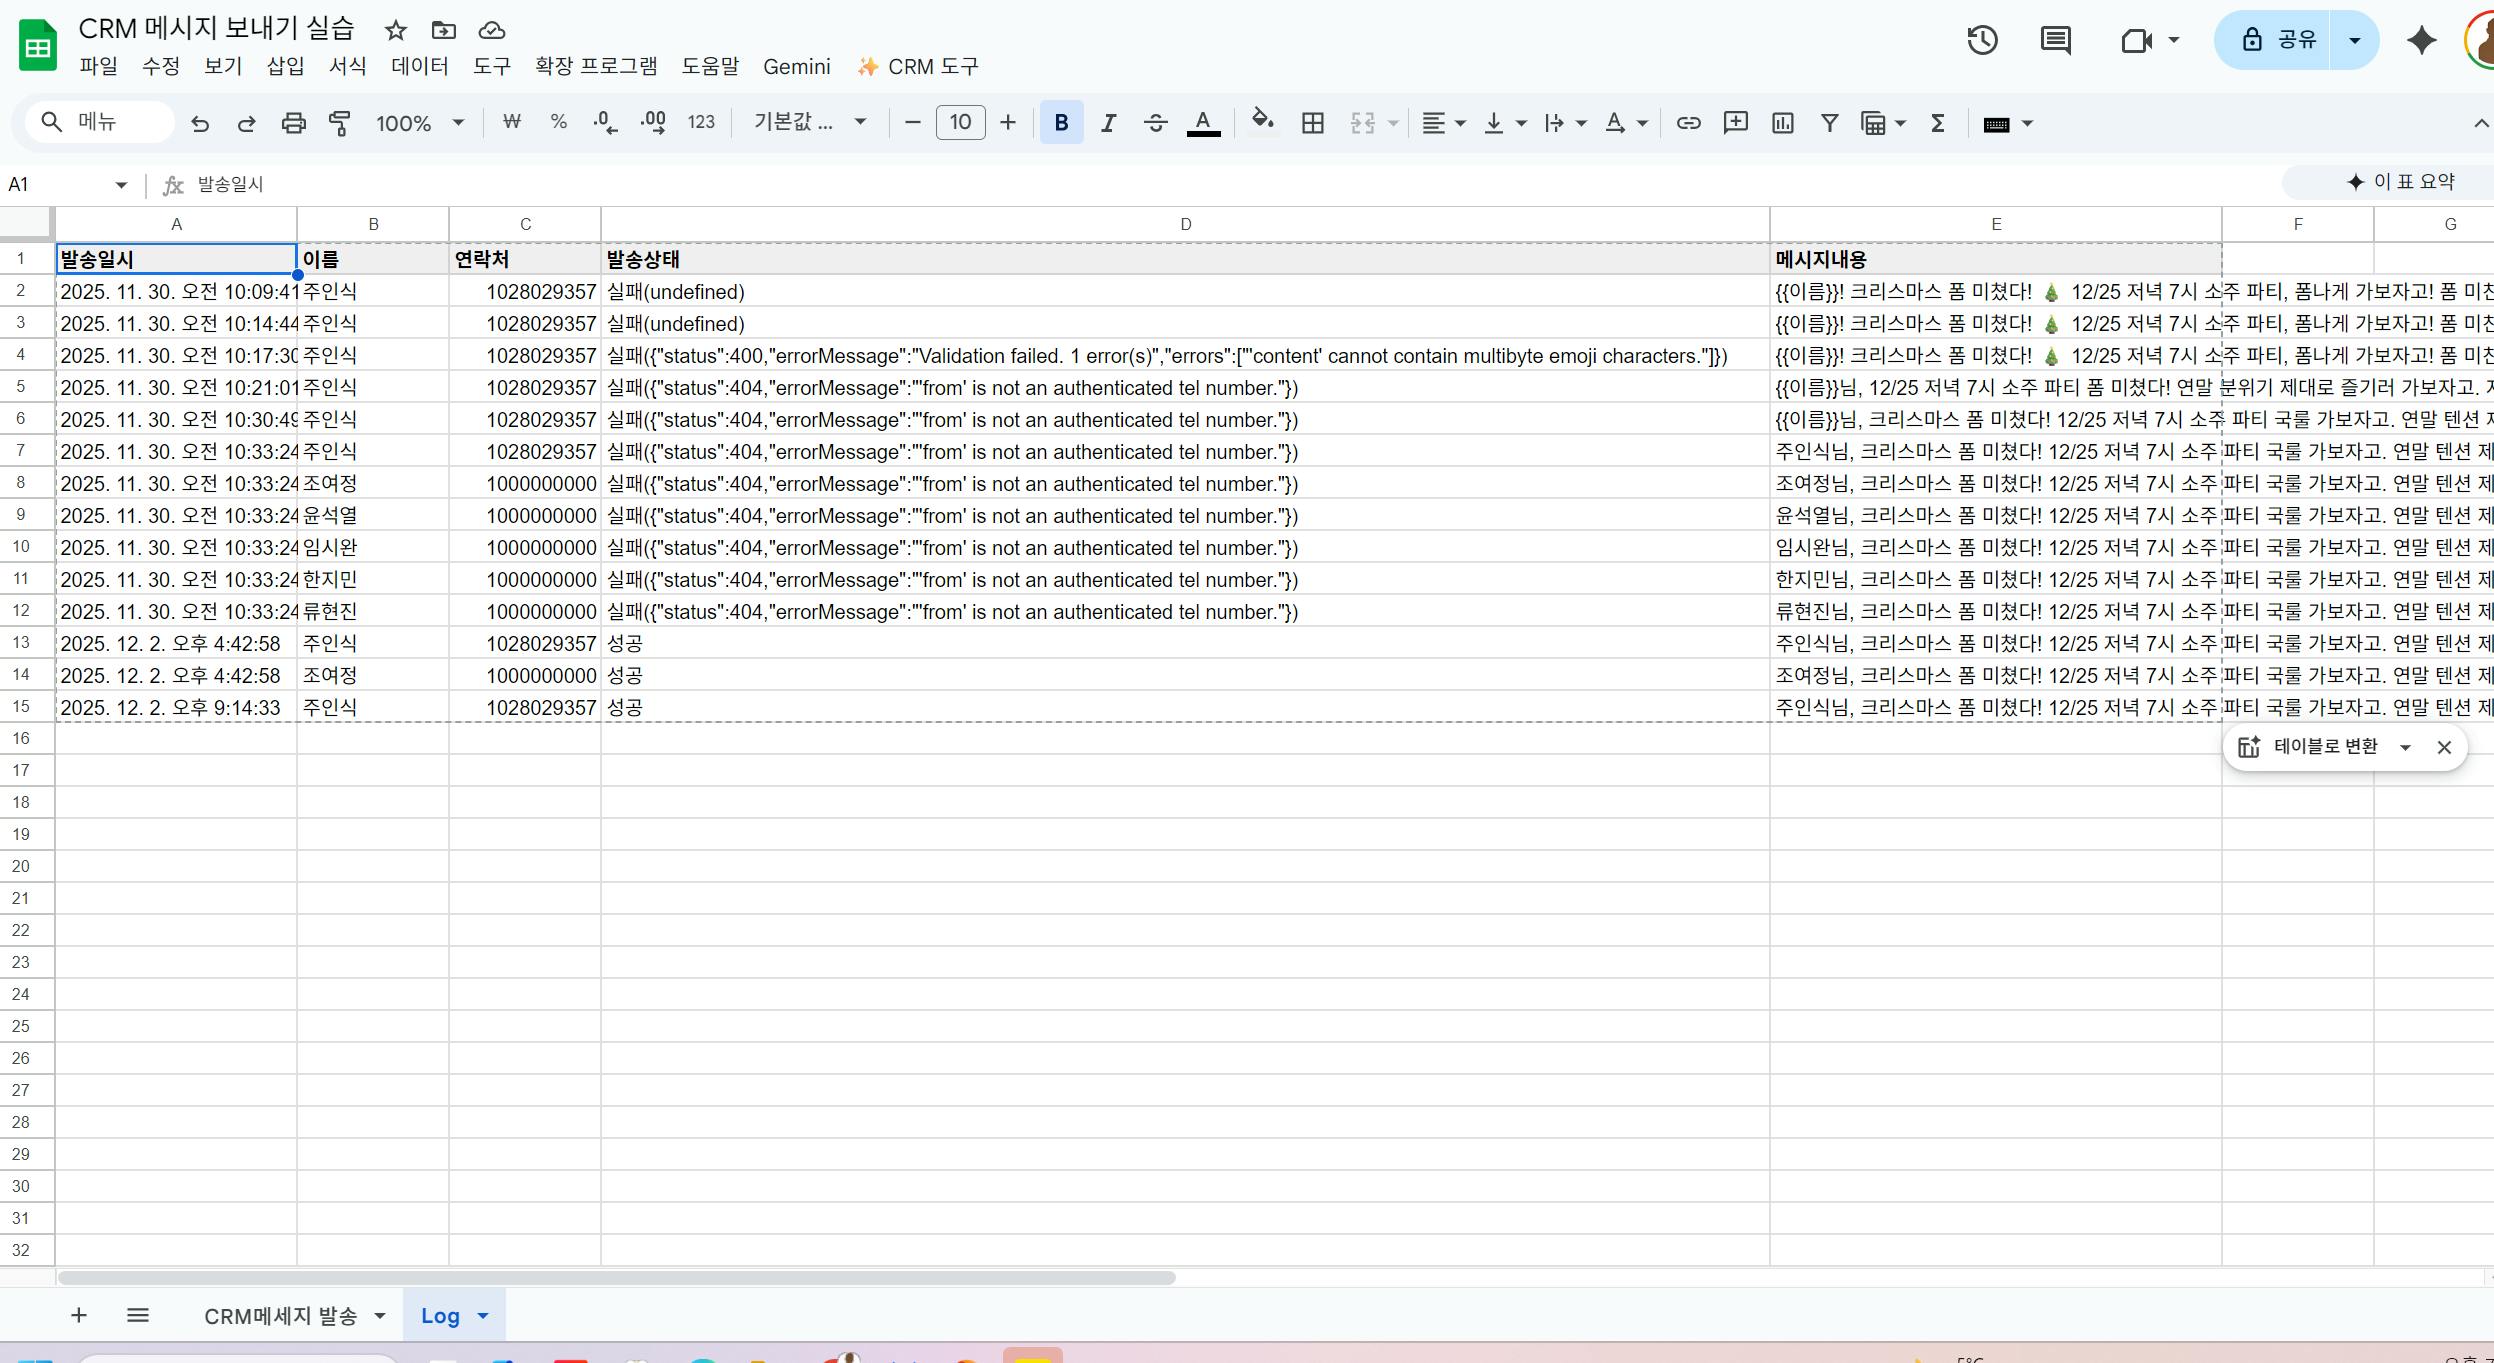
Task: Insert a link using the link icon
Action: click(1687, 122)
